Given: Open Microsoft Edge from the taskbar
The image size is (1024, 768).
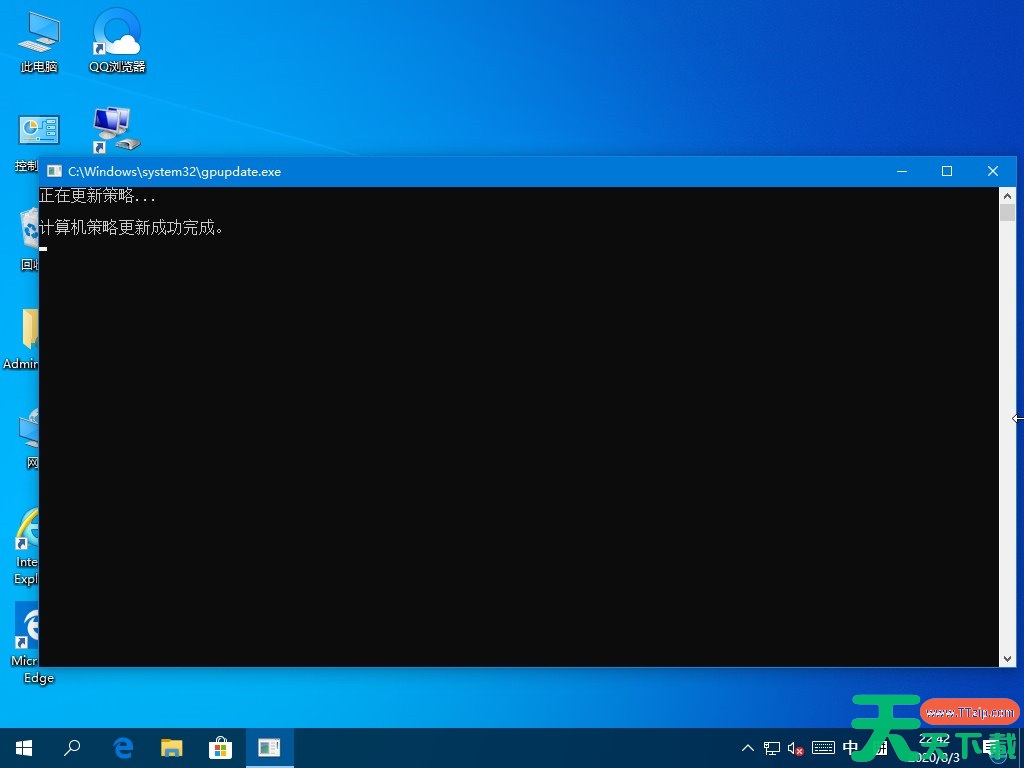Looking at the screenshot, I should point(123,748).
